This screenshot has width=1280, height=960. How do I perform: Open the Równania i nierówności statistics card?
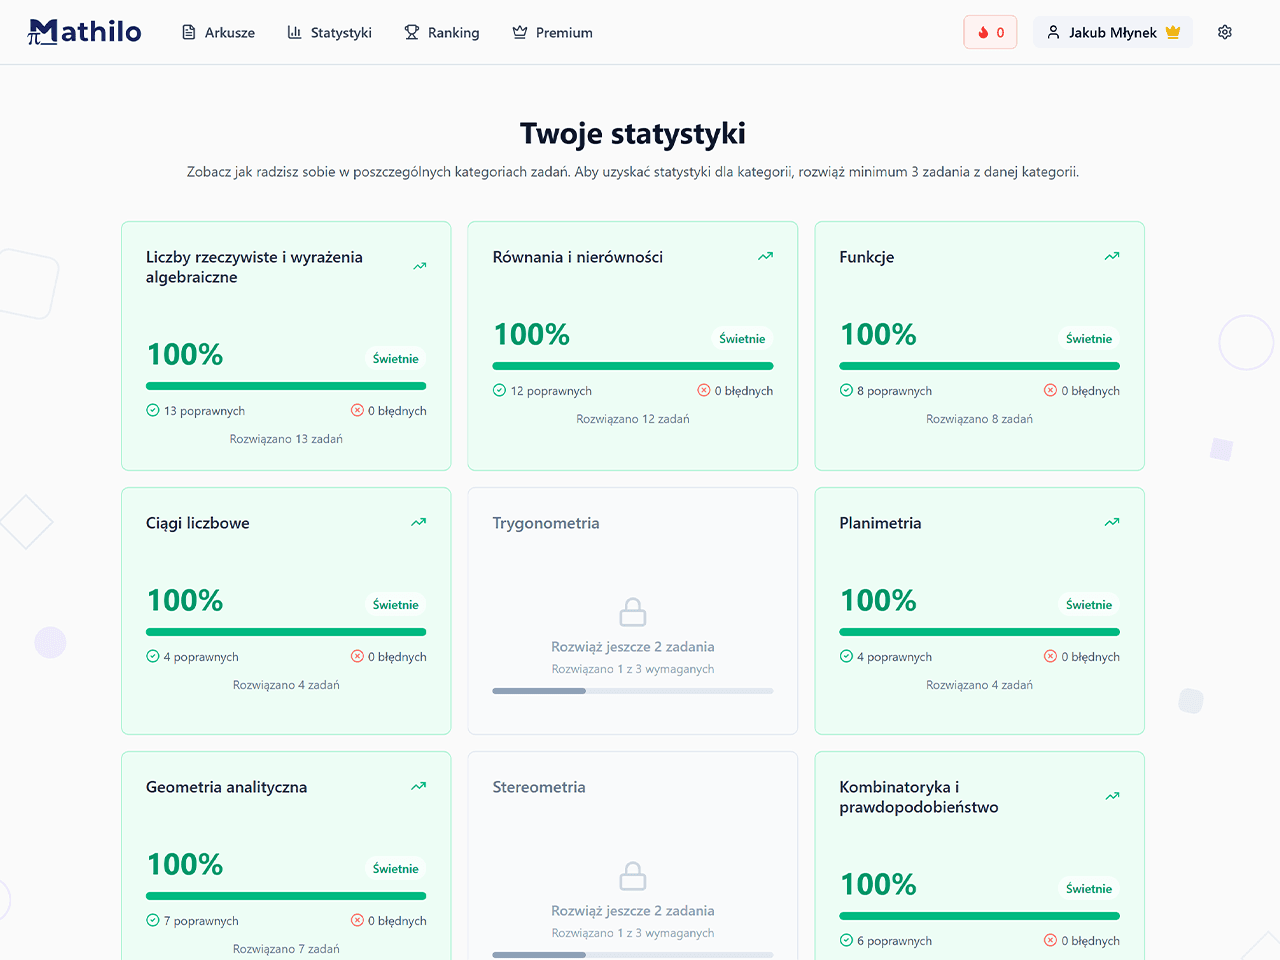[632, 345]
